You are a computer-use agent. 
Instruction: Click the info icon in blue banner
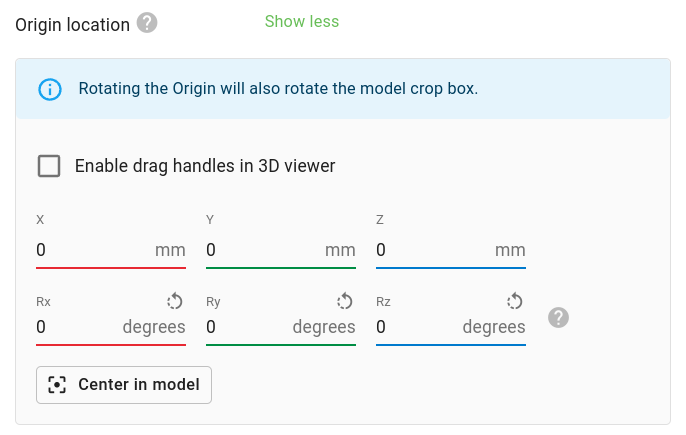pos(49,89)
